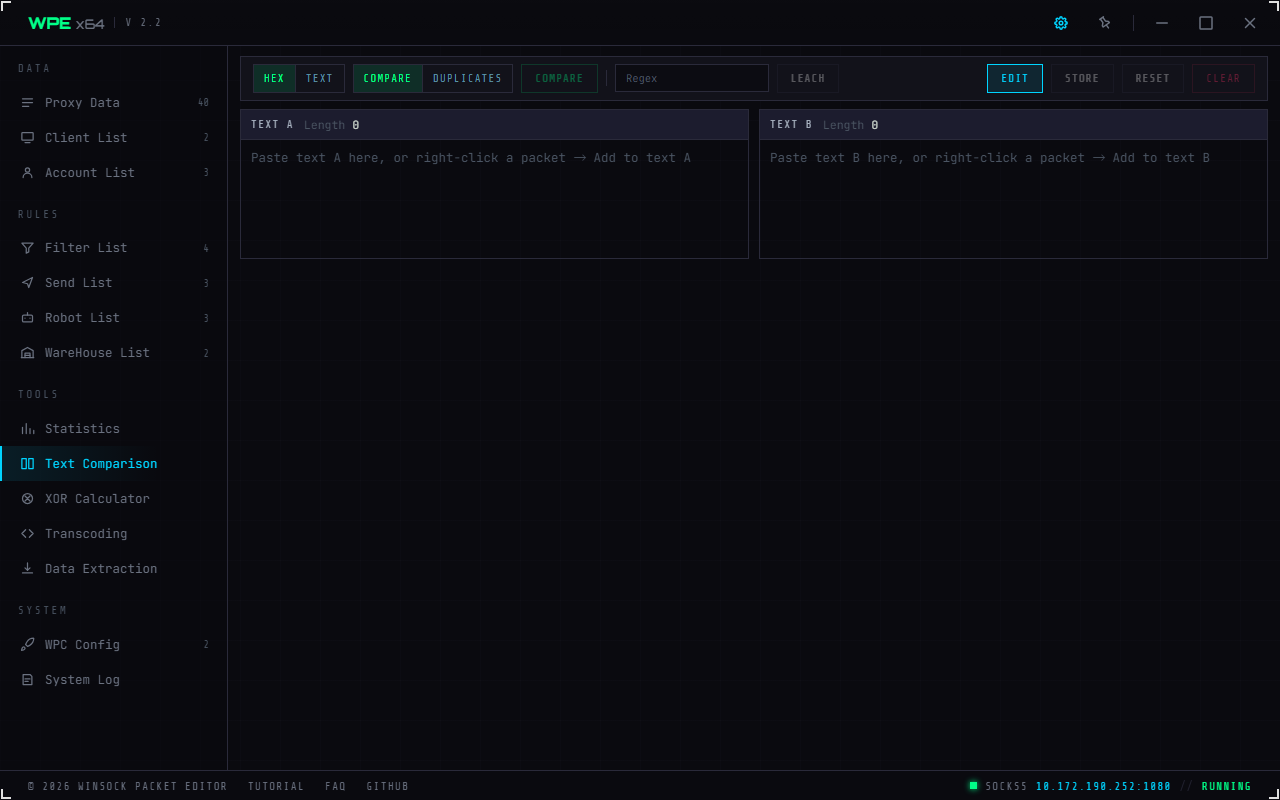Click the Statistics bar-chart icon
Image resolution: width=1280 pixels, height=800 pixels.
coord(28,429)
